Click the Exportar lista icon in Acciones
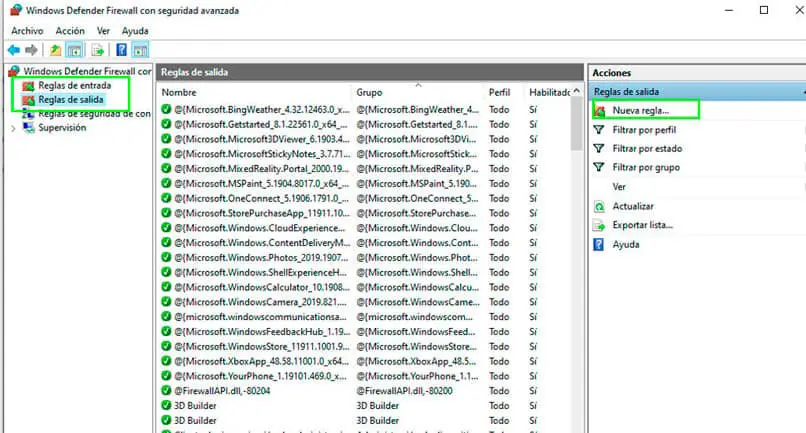The width and height of the screenshot is (806, 433). click(599, 225)
